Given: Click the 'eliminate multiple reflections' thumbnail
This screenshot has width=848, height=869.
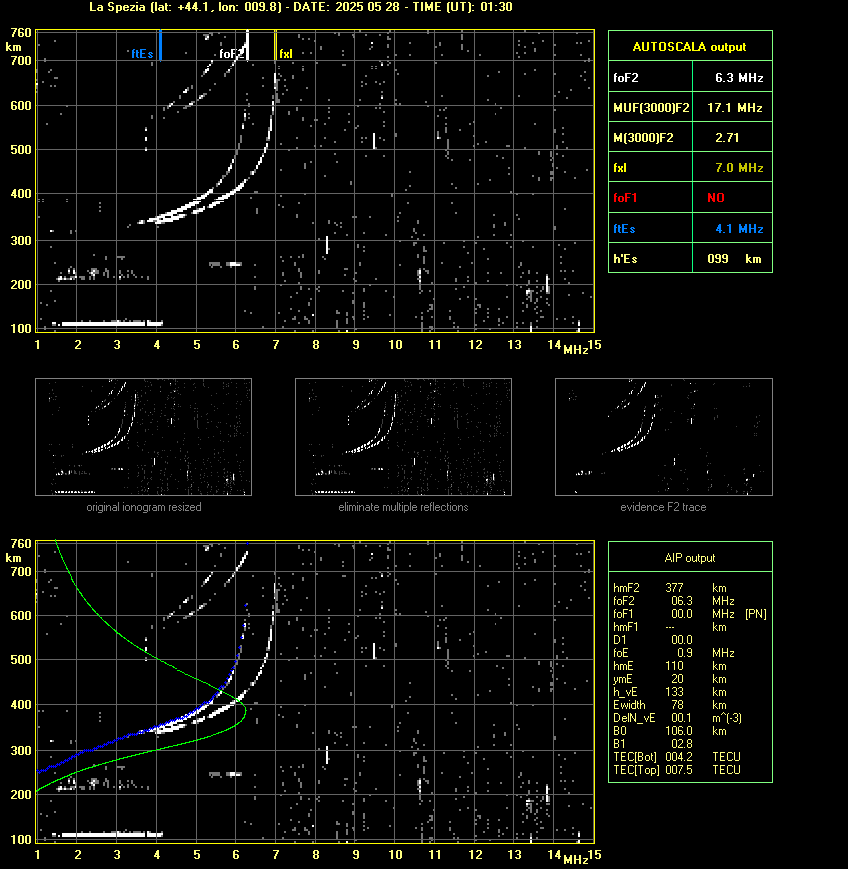Looking at the screenshot, I should tap(403, 437).
